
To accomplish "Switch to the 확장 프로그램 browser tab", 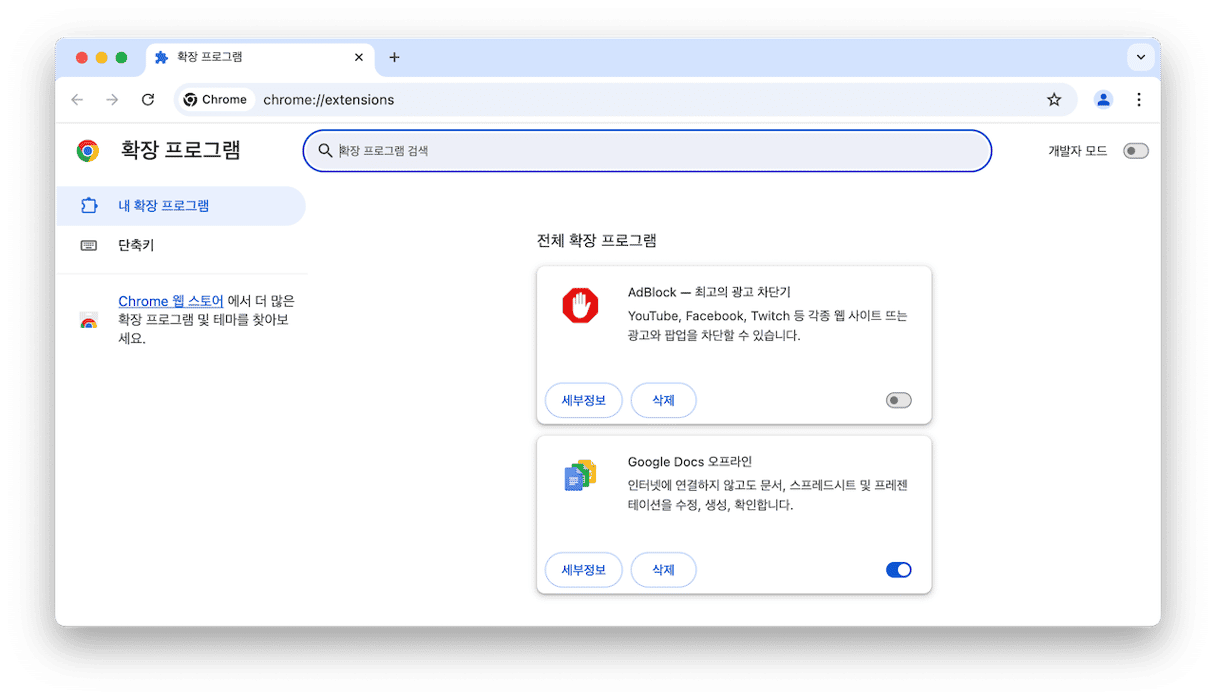I will (259, 57).
